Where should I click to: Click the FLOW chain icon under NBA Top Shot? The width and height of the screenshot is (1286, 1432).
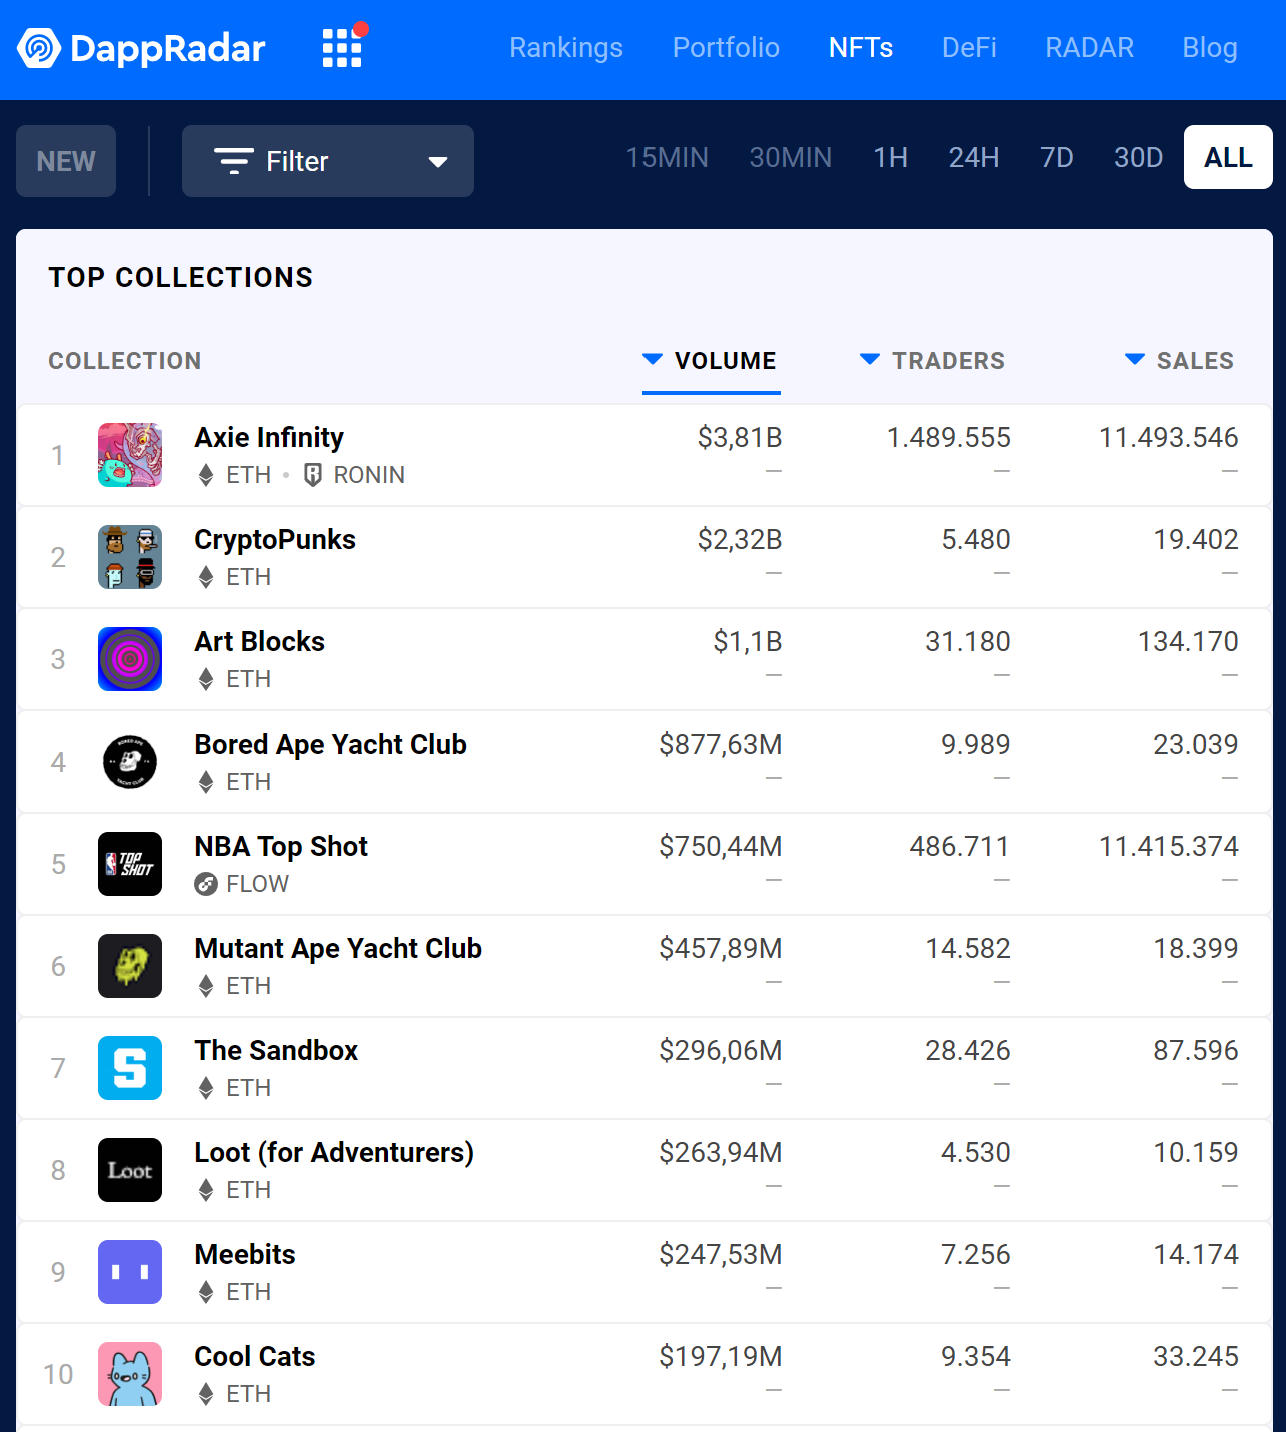[206, 884]
